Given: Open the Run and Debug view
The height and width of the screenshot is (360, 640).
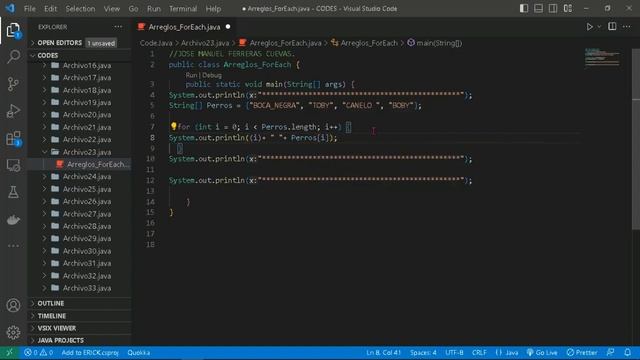Looking at the screenshot, I should tap(13, 111).
